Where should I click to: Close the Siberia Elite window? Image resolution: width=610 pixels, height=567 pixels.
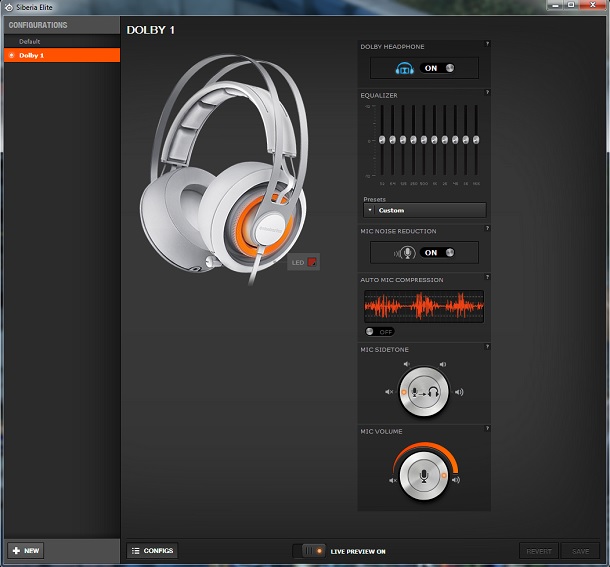[592, 5]
